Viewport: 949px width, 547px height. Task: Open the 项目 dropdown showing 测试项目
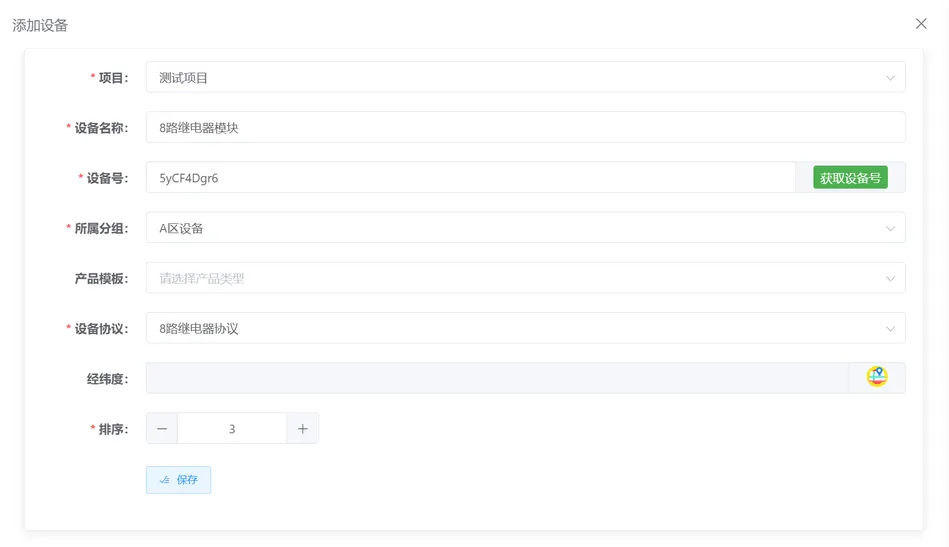point(525,77)
